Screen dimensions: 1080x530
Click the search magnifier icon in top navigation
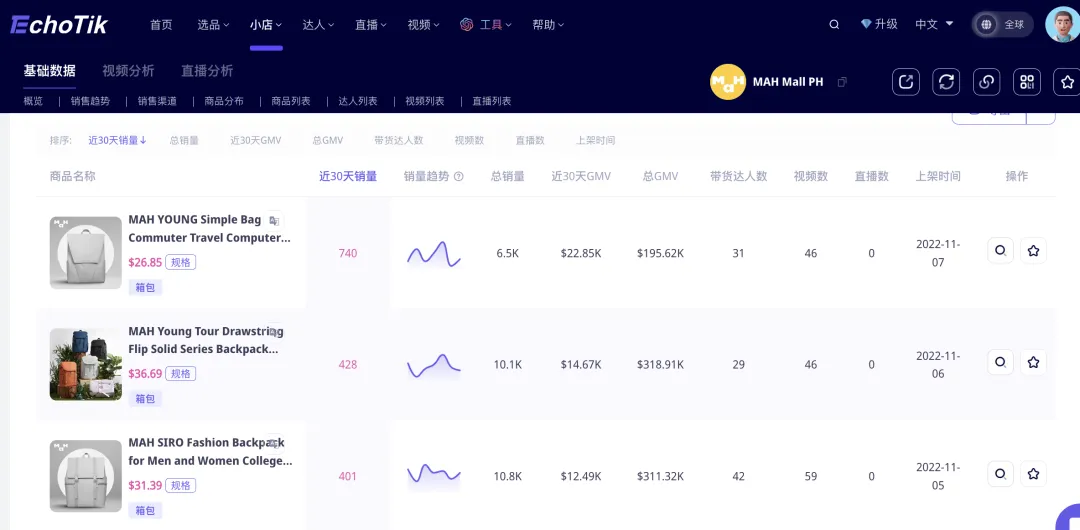[834, 24]
